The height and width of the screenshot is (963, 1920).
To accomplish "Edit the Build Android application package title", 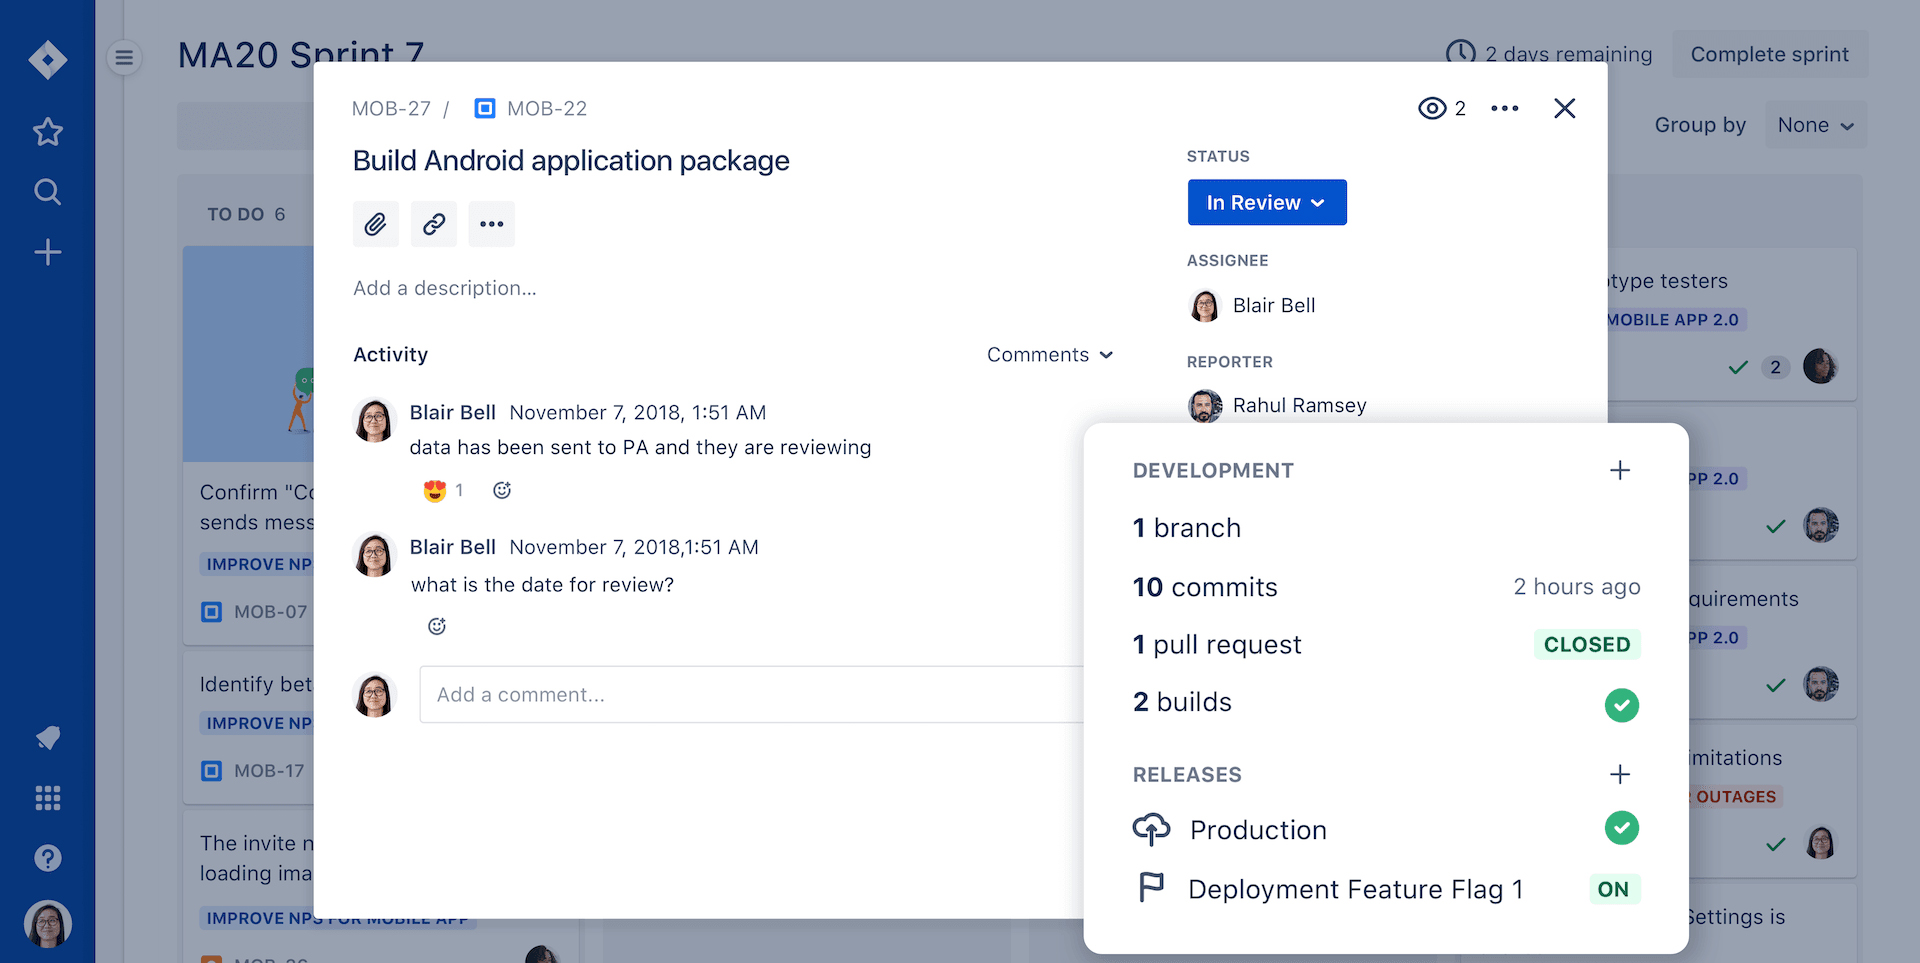I will (571, 161).
